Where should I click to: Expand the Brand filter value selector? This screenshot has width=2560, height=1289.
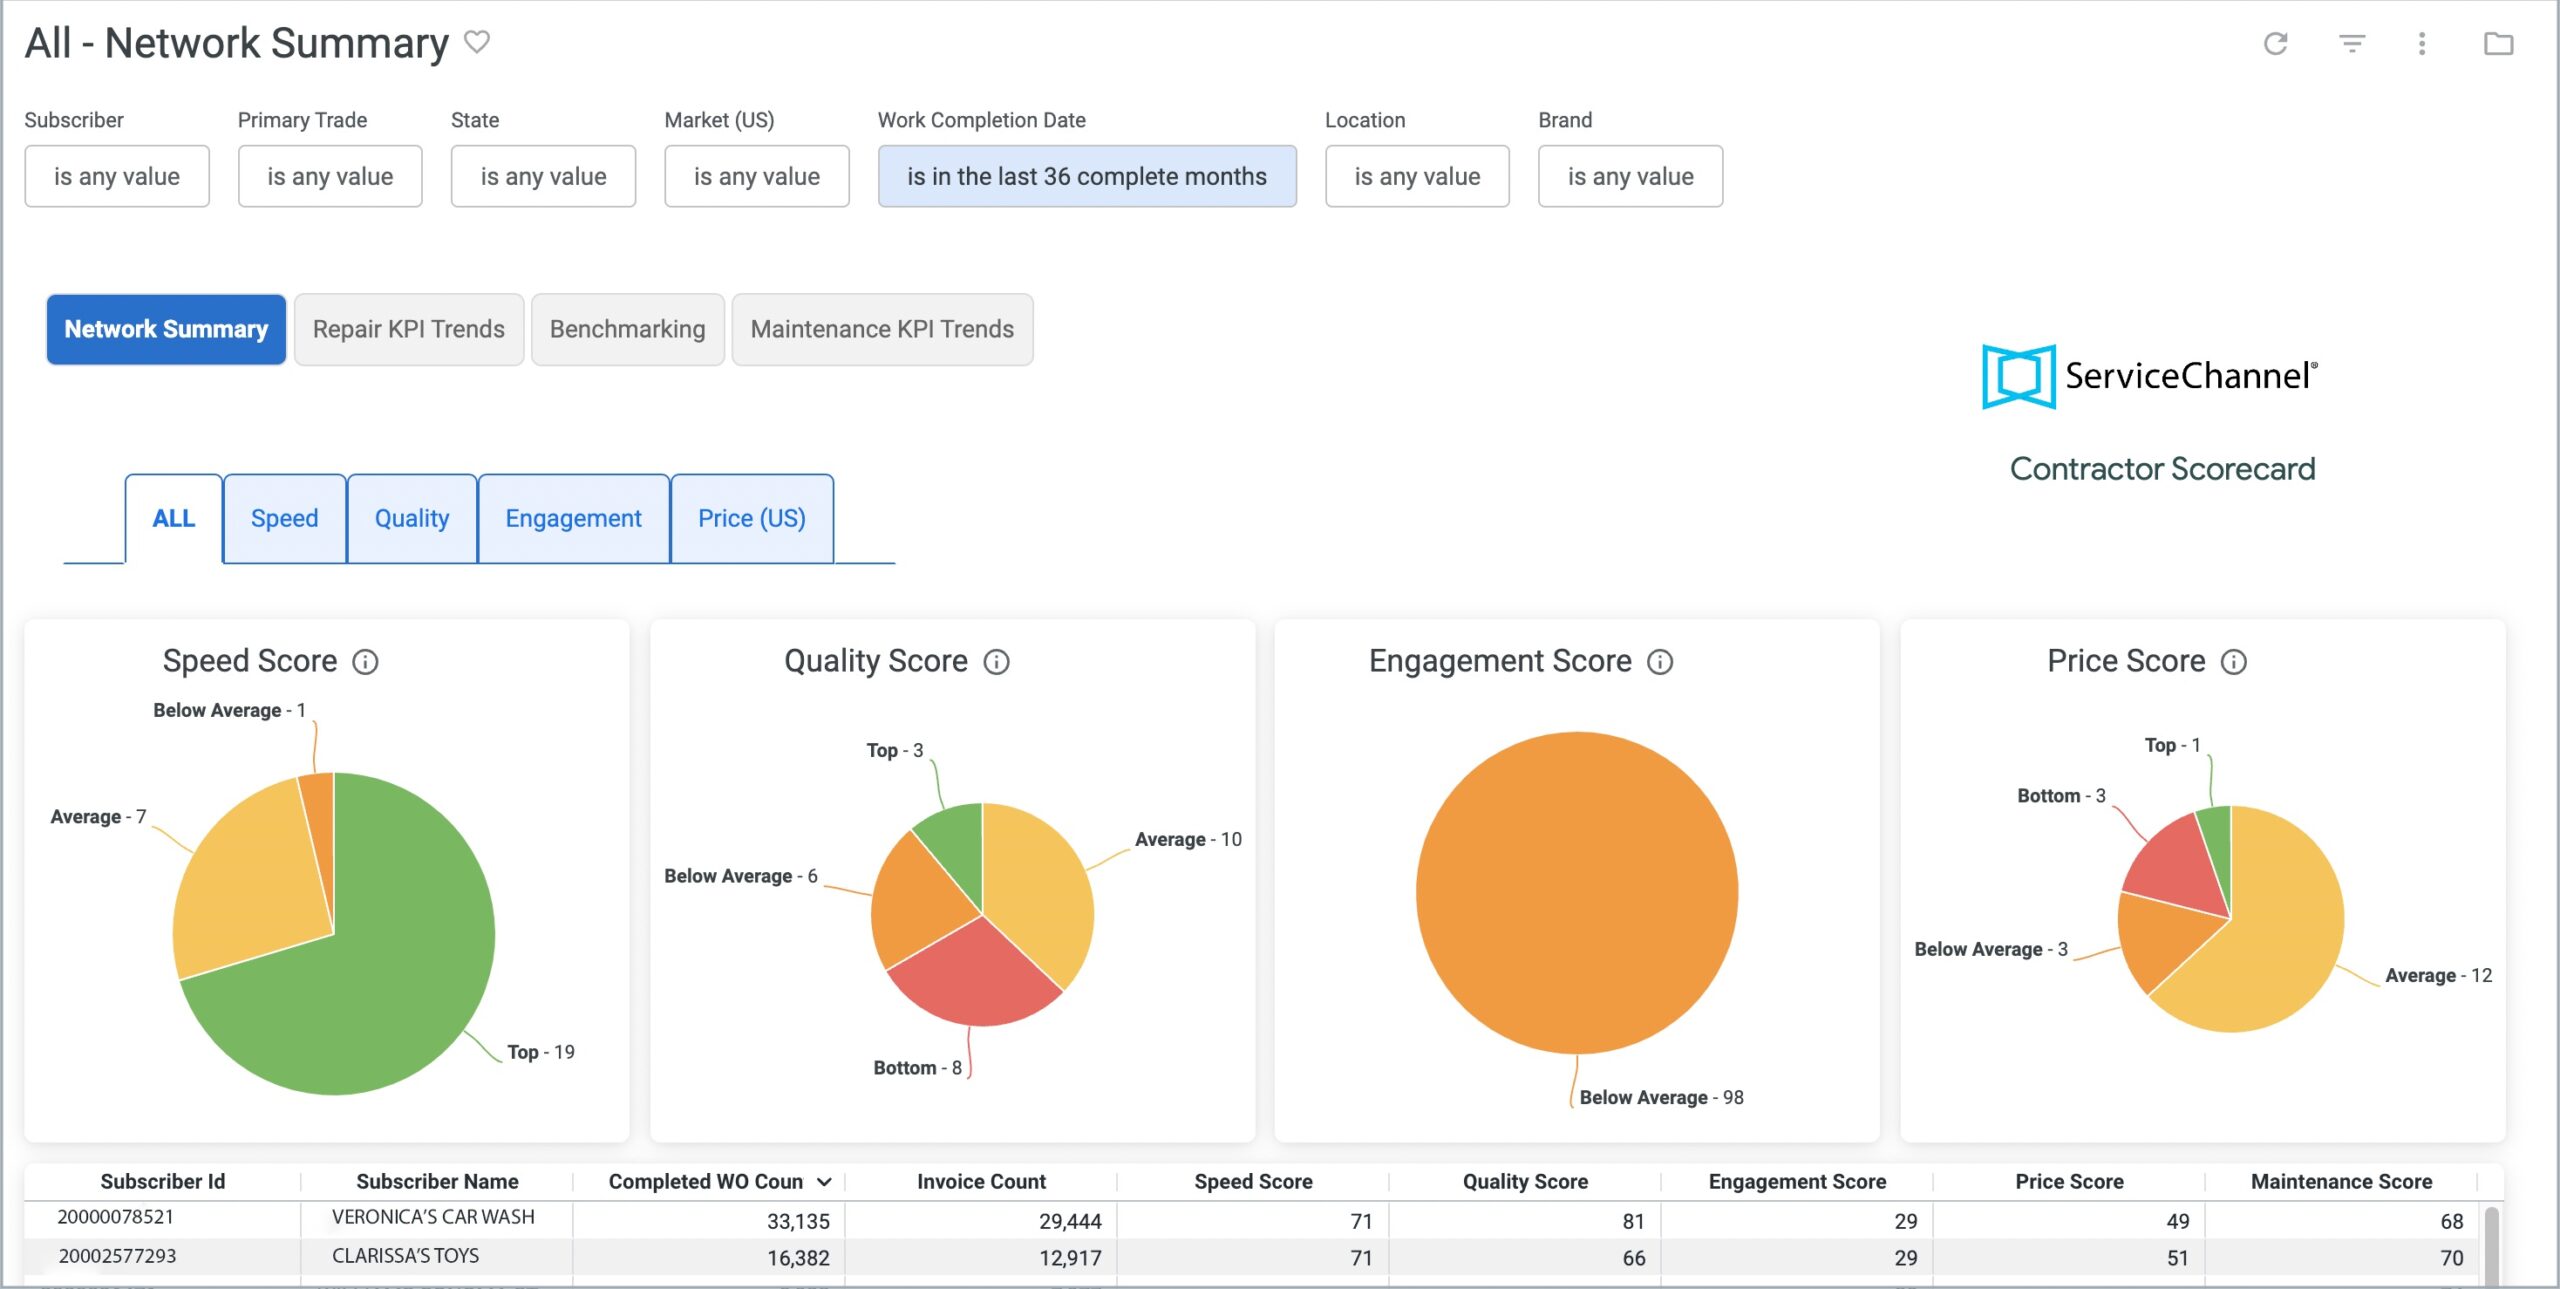[x=1630, y=176]
